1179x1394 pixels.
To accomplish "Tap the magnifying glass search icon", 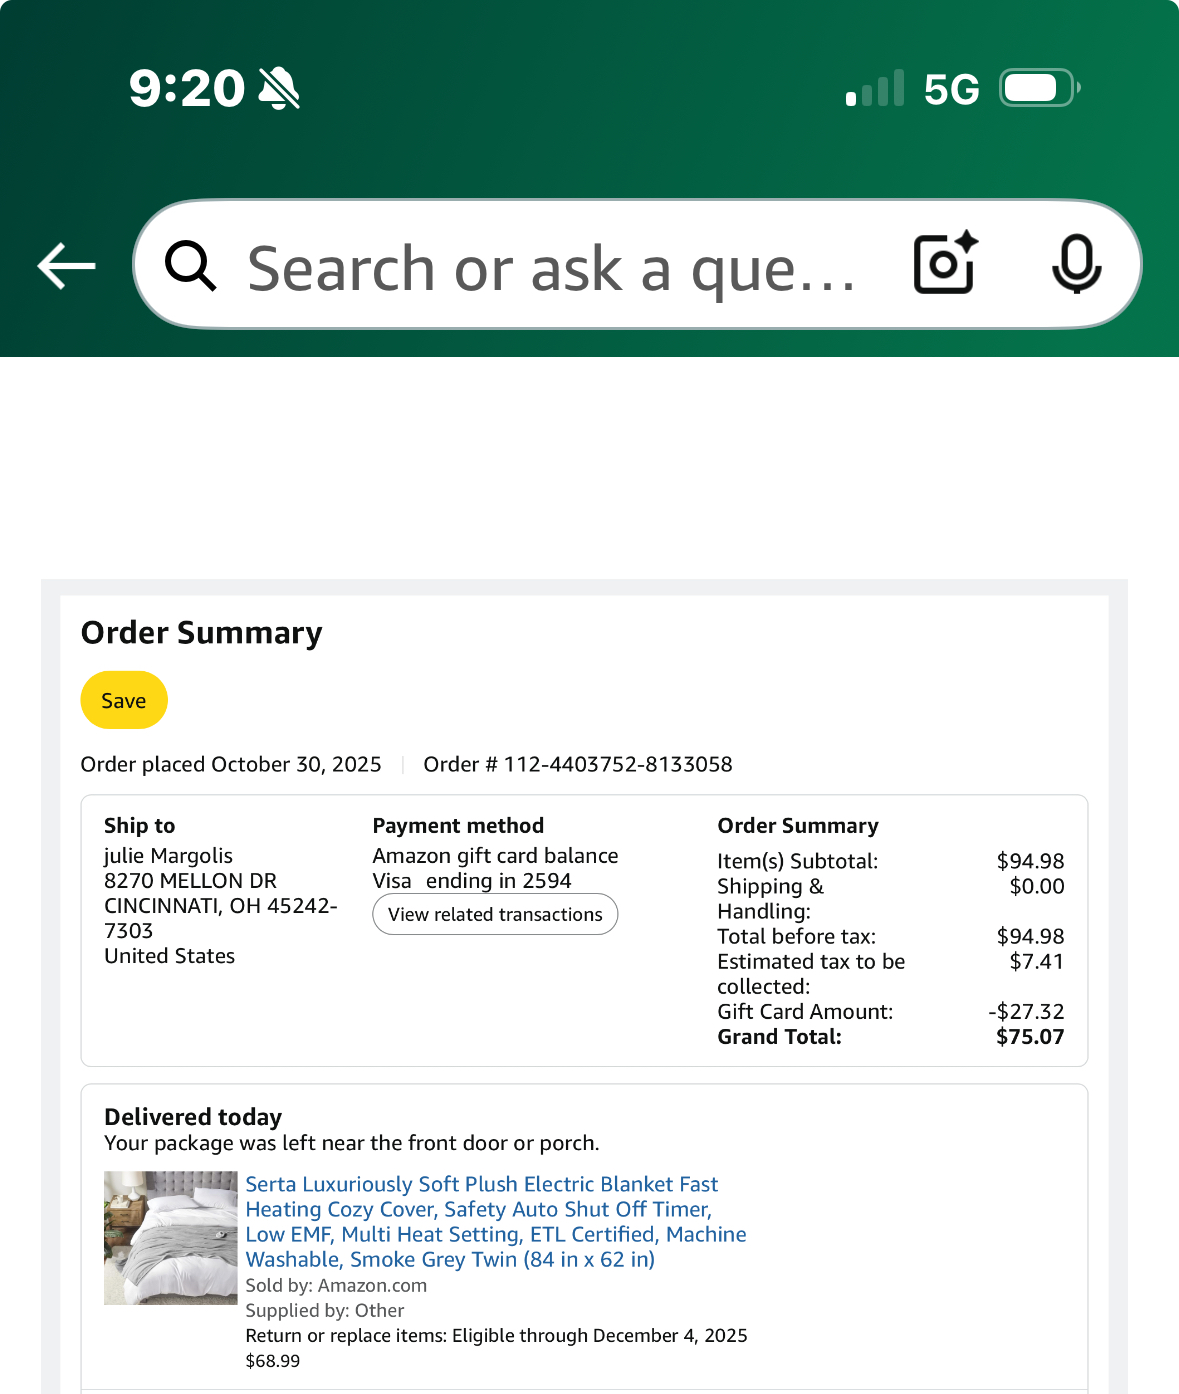I will pyautogui.click(x=190, y=266).
